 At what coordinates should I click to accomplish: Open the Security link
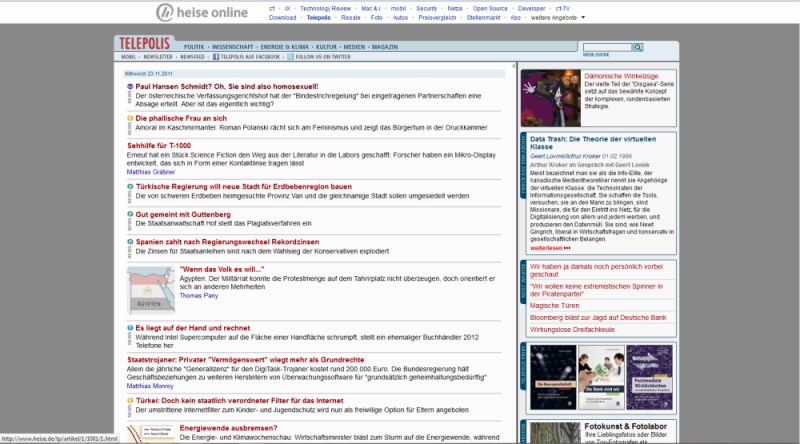[x=427, y=9]
